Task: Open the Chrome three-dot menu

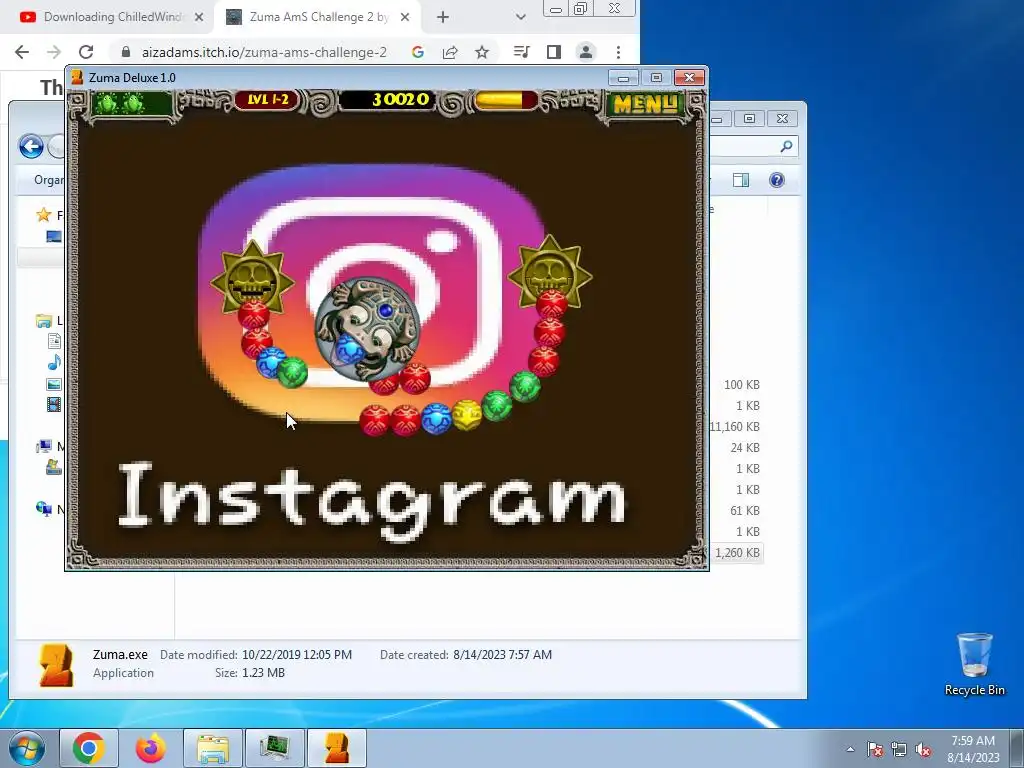Action: tap(618, 52)
